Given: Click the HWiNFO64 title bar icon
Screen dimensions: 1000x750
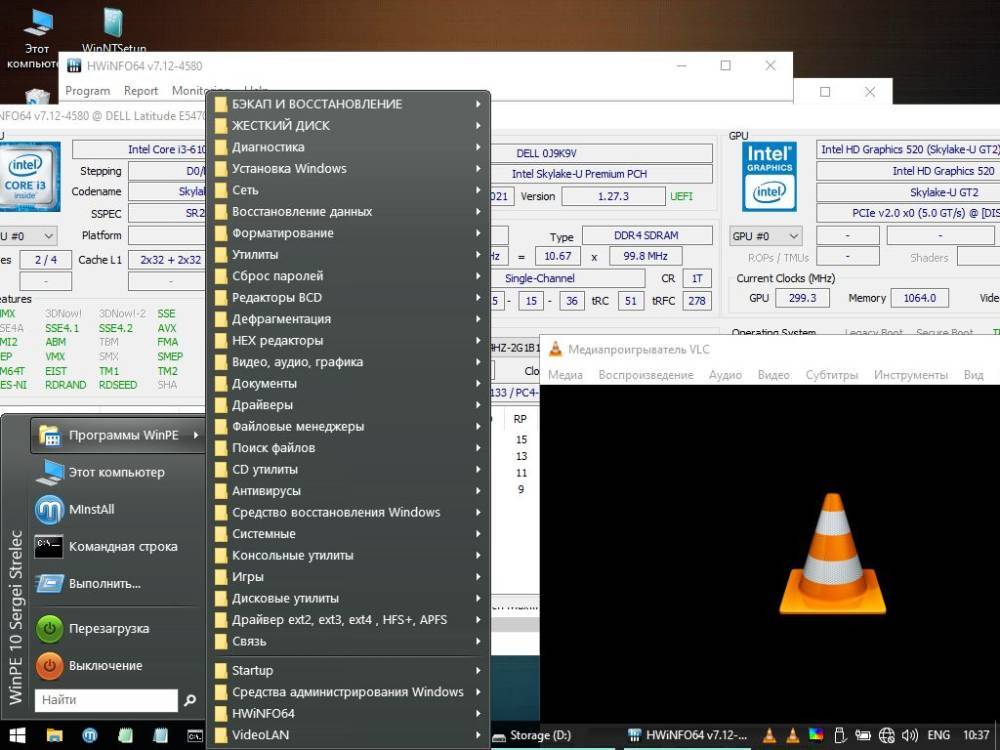Looking at the screenshot, I should tap(74, 66).
